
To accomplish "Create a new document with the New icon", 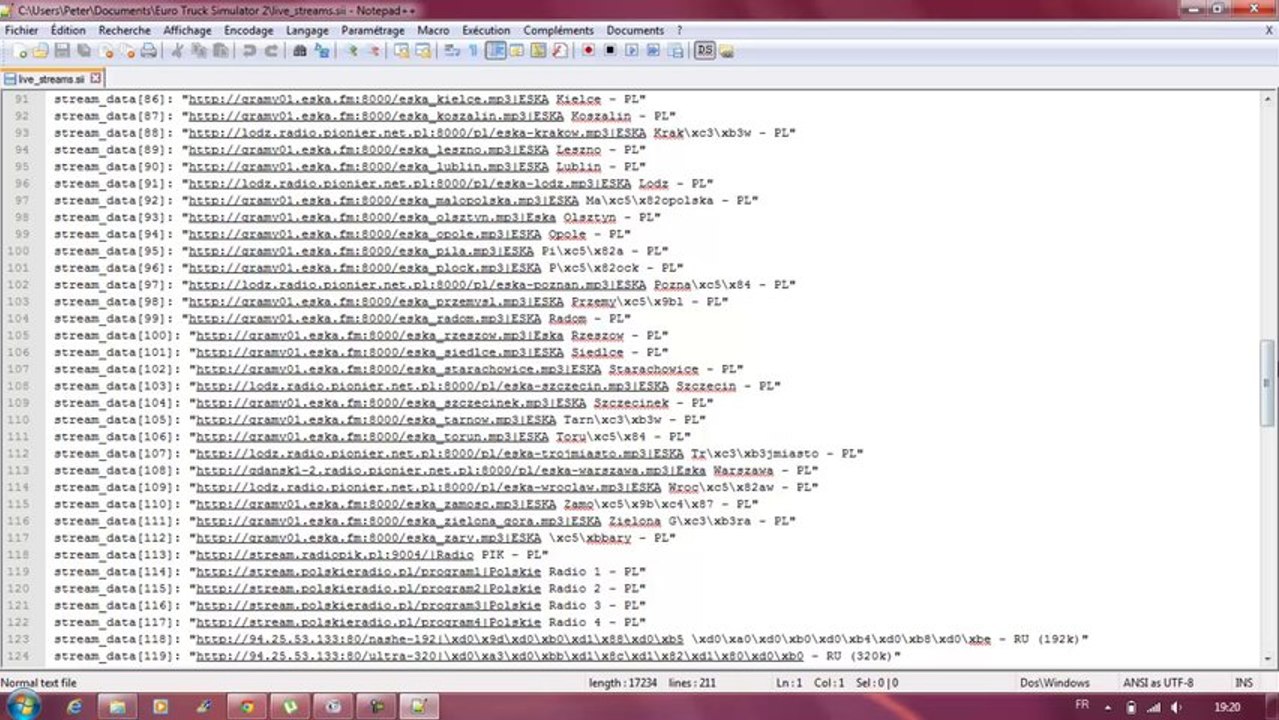I will tap(21, 50).
